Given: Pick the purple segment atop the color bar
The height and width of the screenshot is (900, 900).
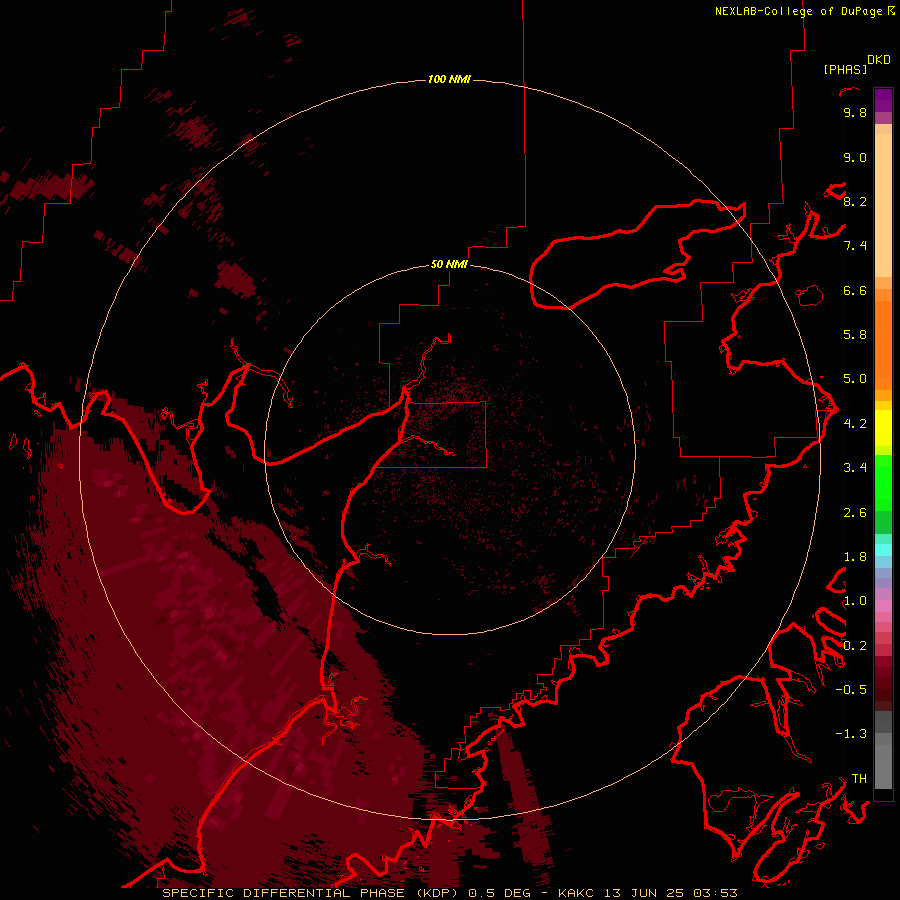Looking at the screenshot, I should point(883,101).
